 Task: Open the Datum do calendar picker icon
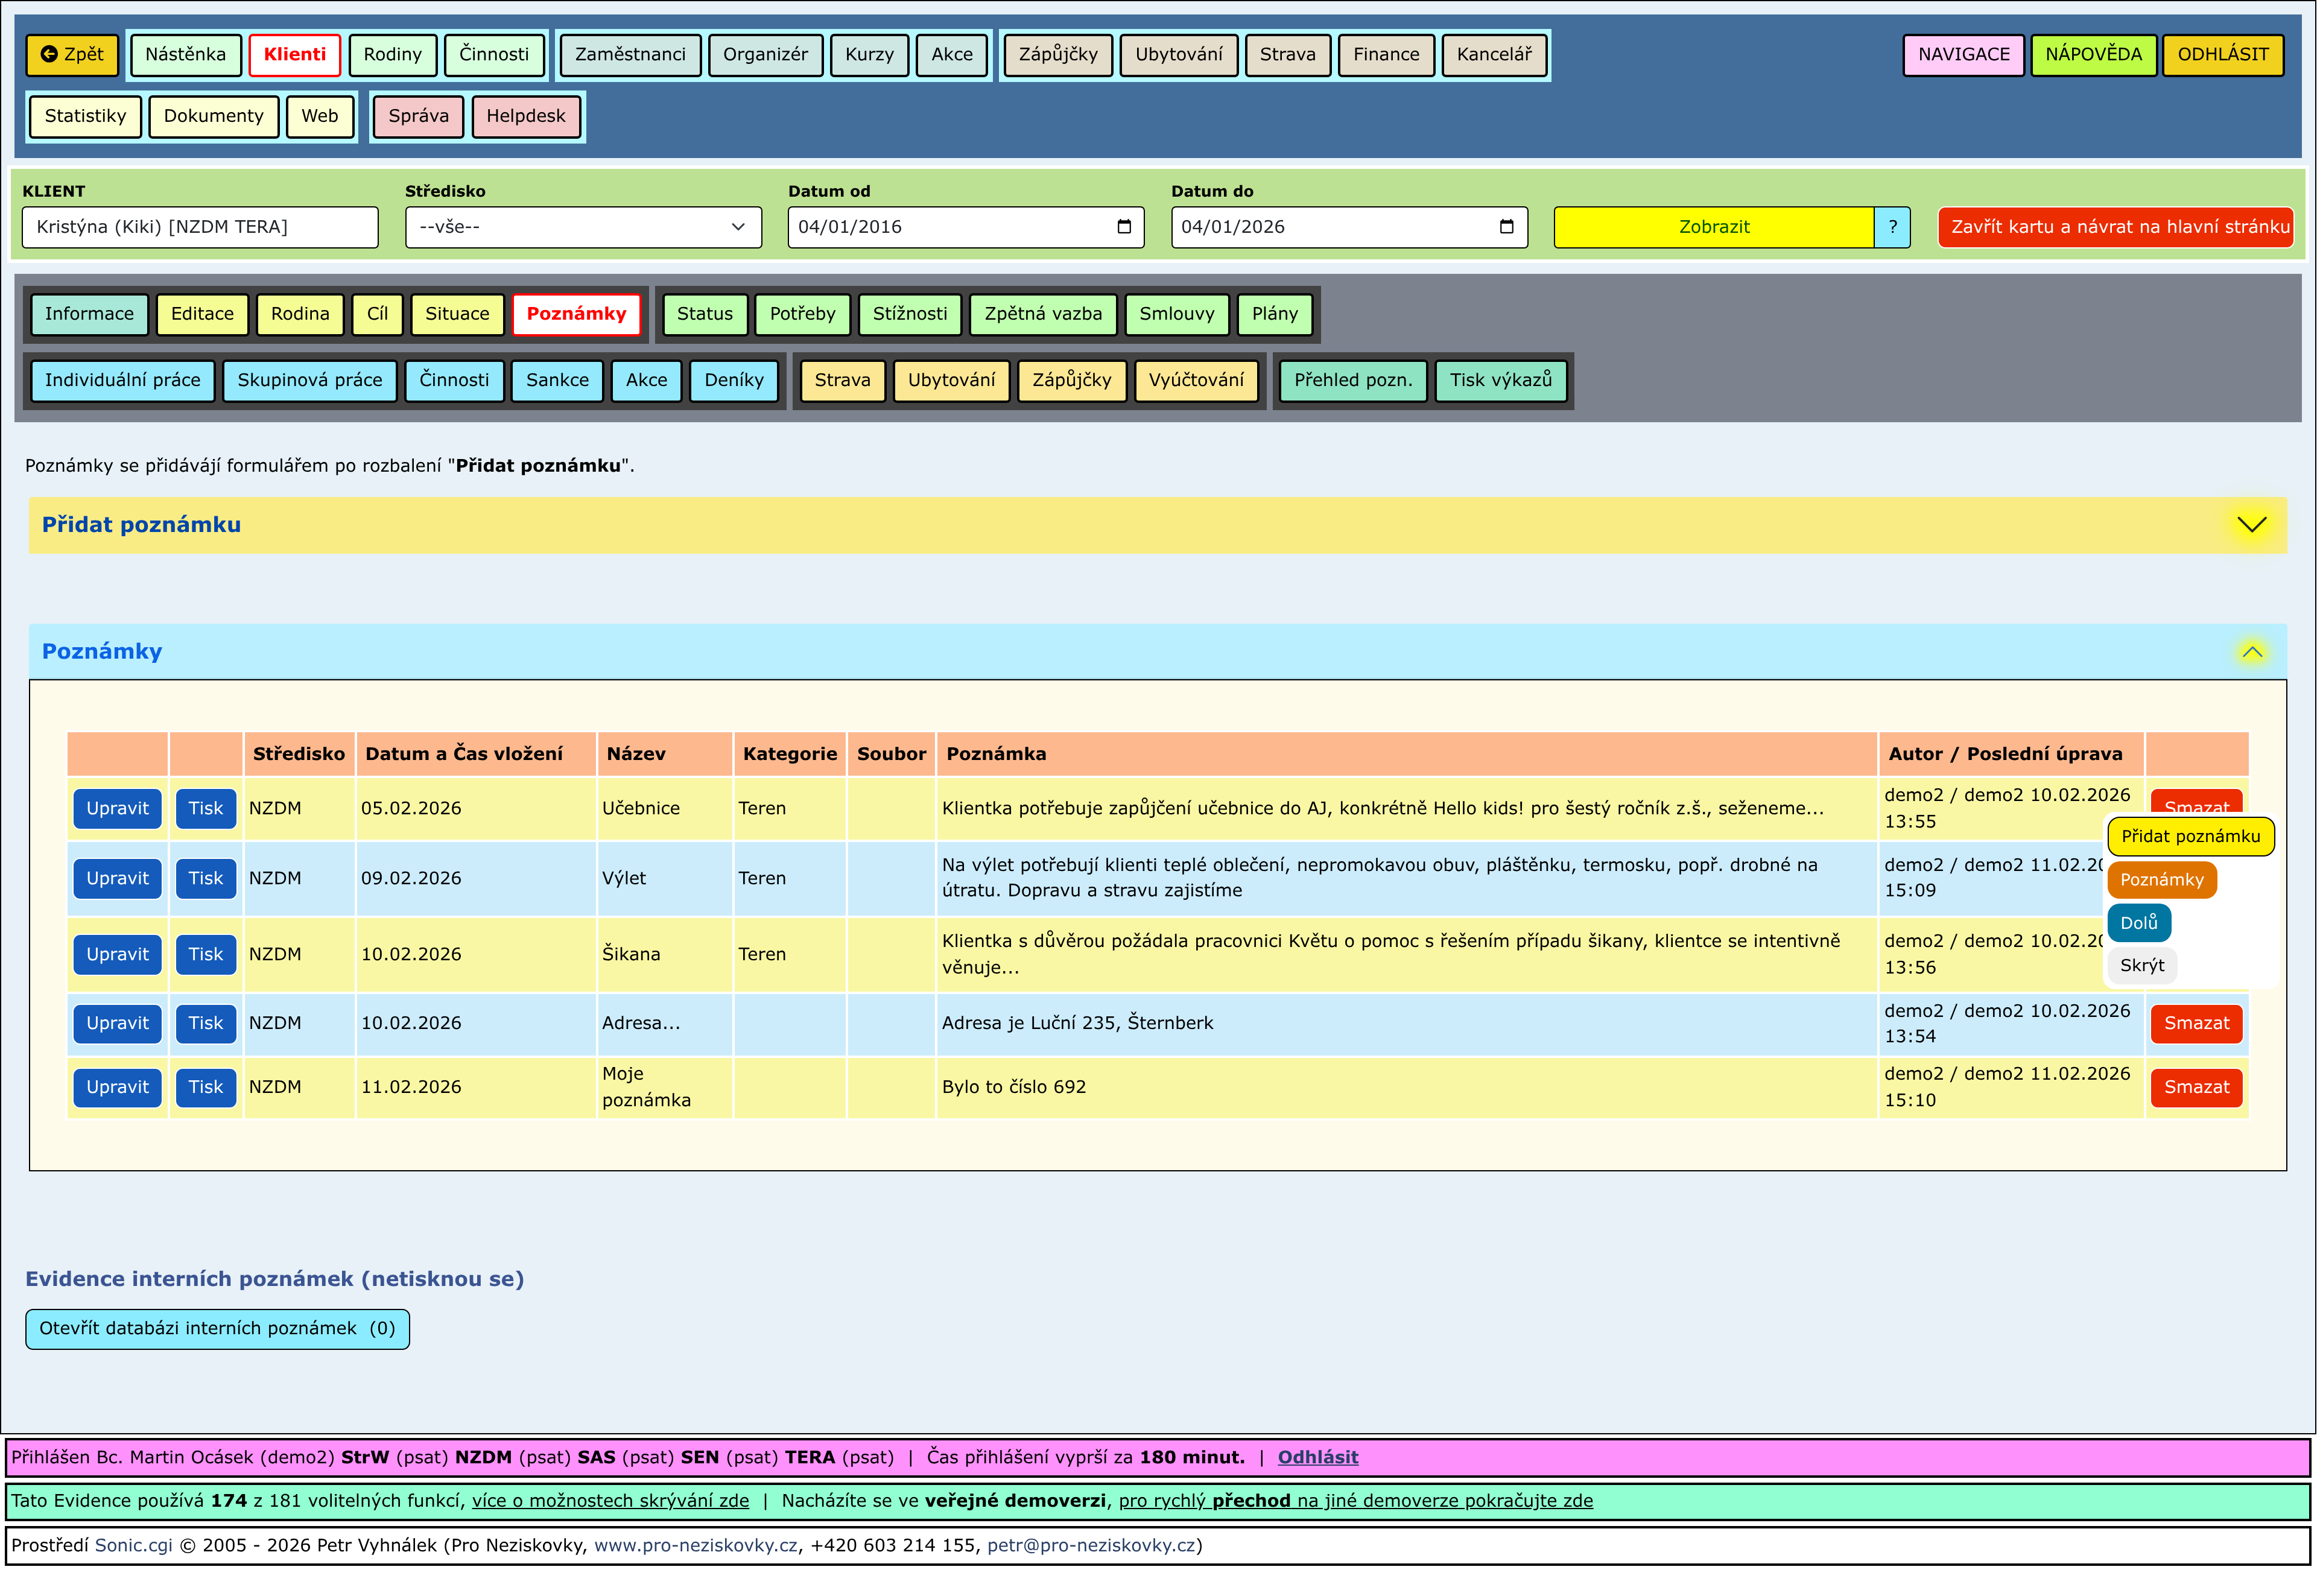pos(1507,227)
